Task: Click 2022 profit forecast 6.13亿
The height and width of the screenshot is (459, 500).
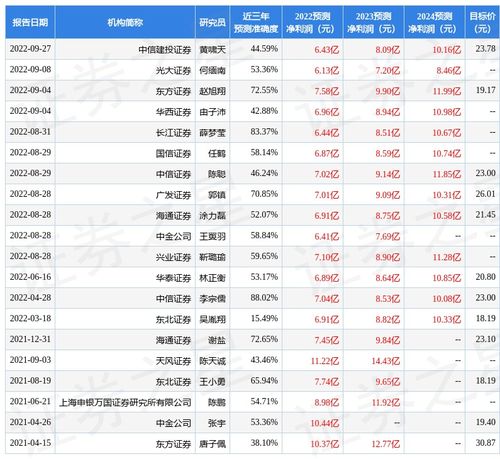Action: 327,70
